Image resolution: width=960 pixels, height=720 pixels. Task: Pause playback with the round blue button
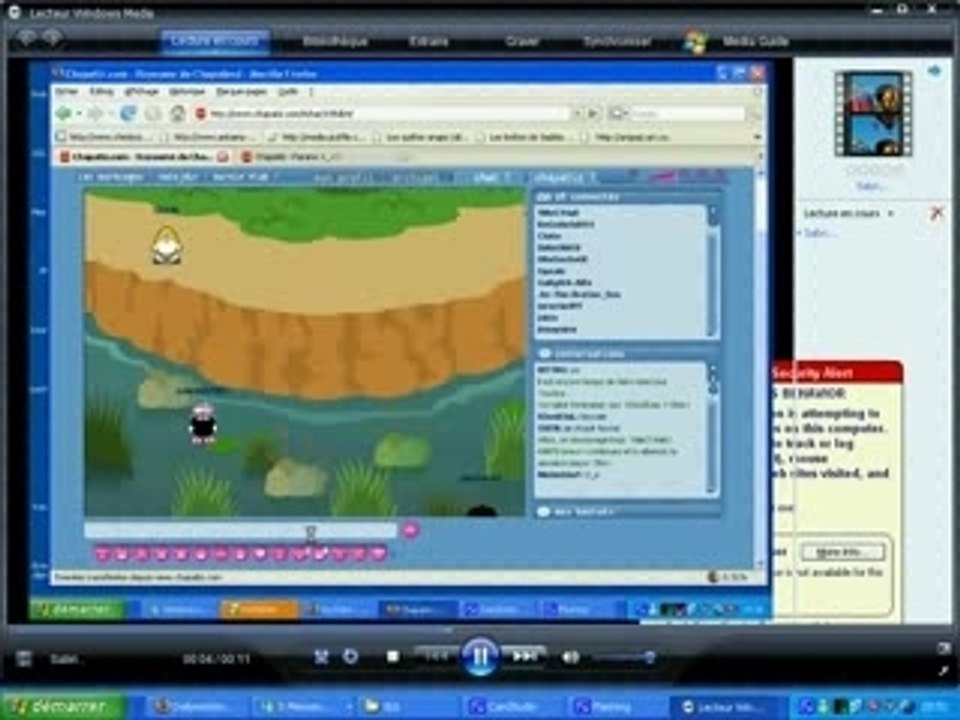pos(479,656)
